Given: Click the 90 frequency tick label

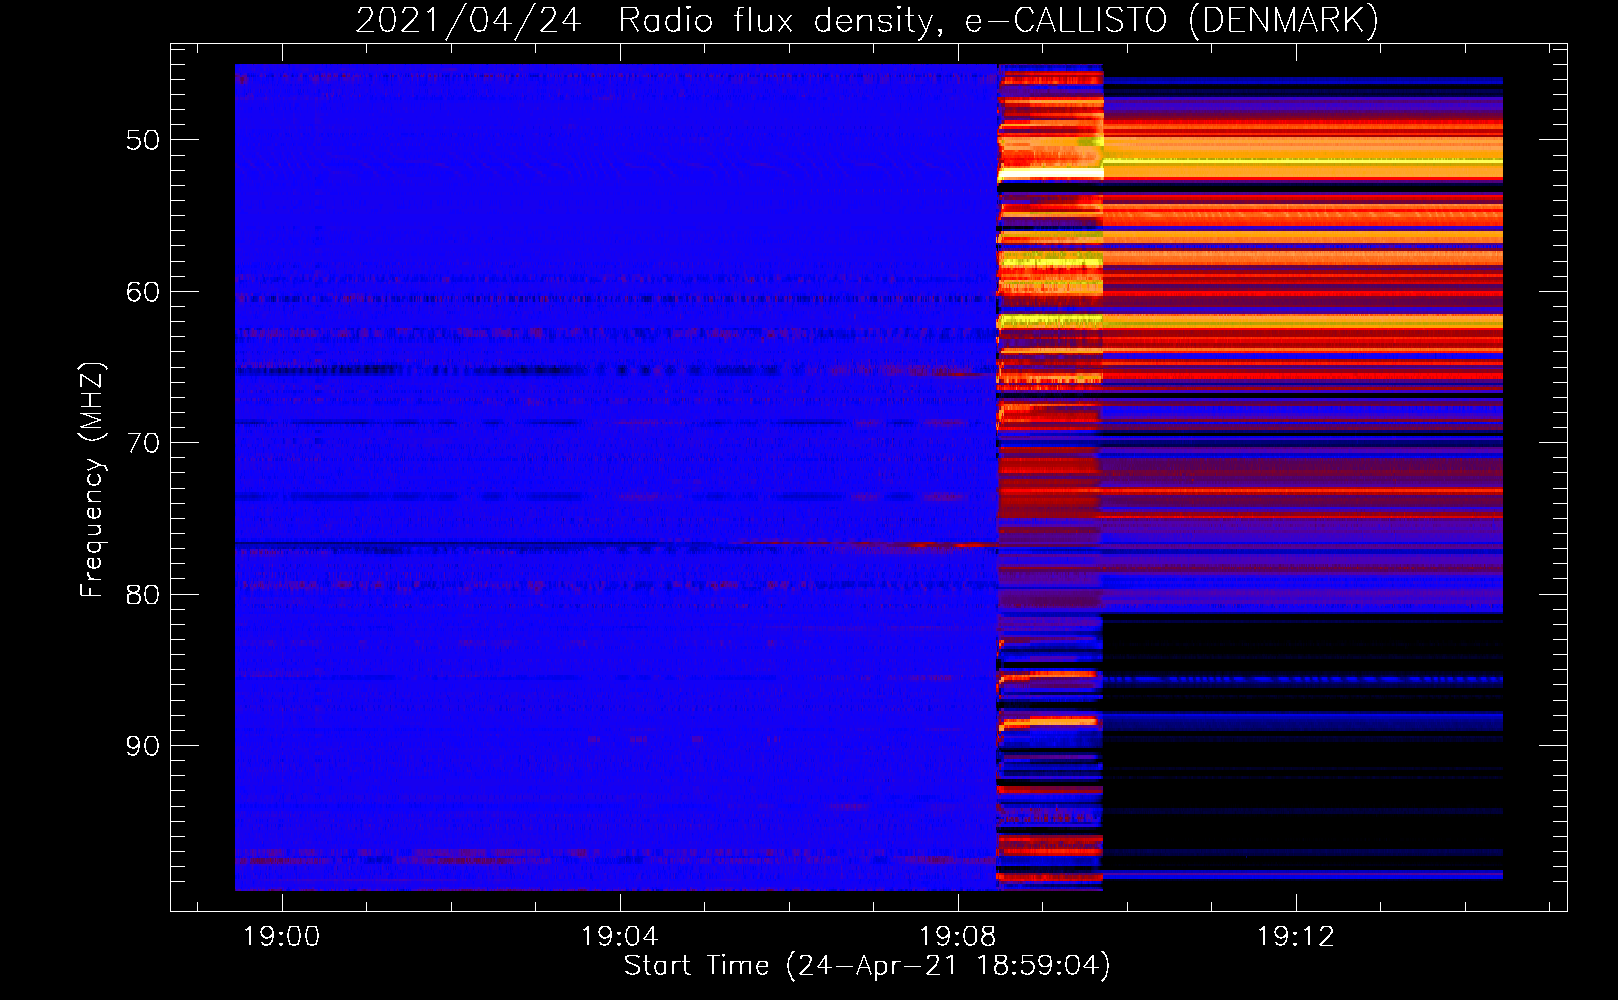Looking at the screenshot, I should click(143, 746).
